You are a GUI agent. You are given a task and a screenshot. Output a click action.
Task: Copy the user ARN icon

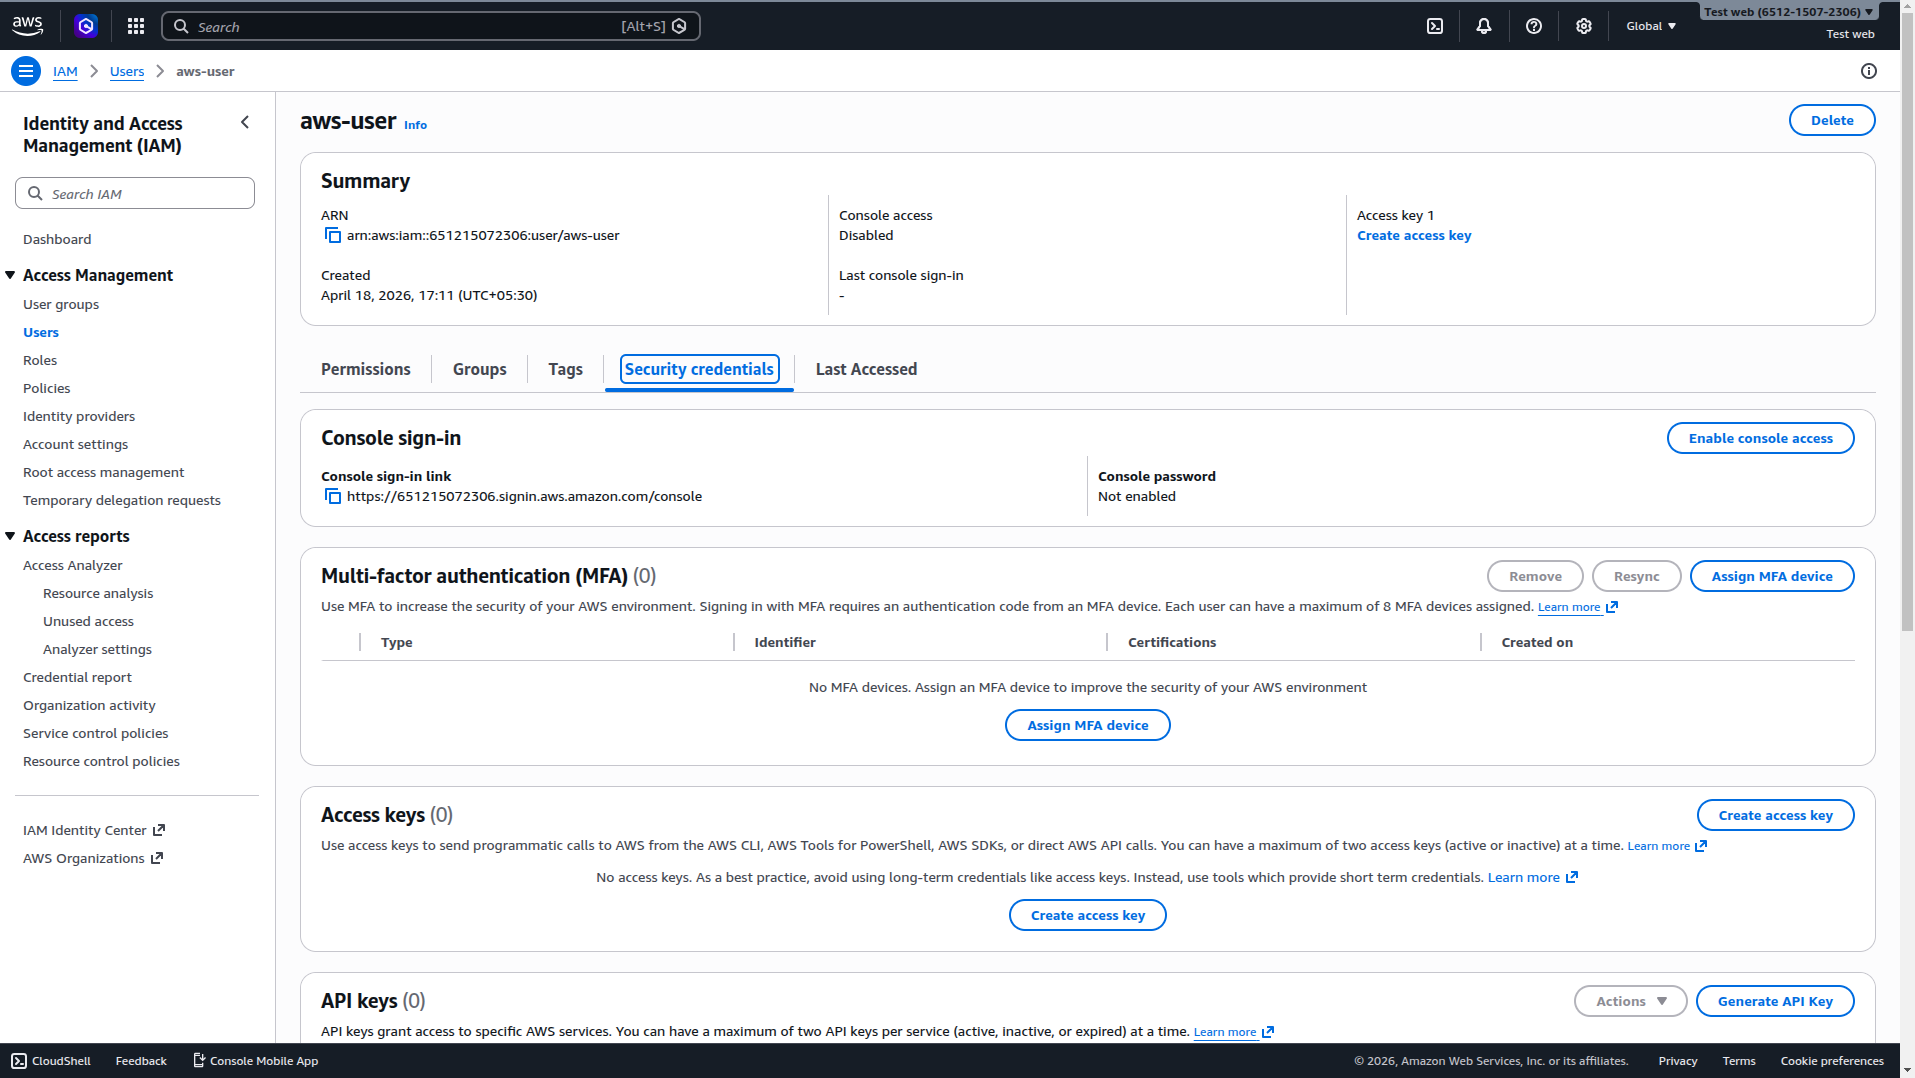[x=332, y=235]
